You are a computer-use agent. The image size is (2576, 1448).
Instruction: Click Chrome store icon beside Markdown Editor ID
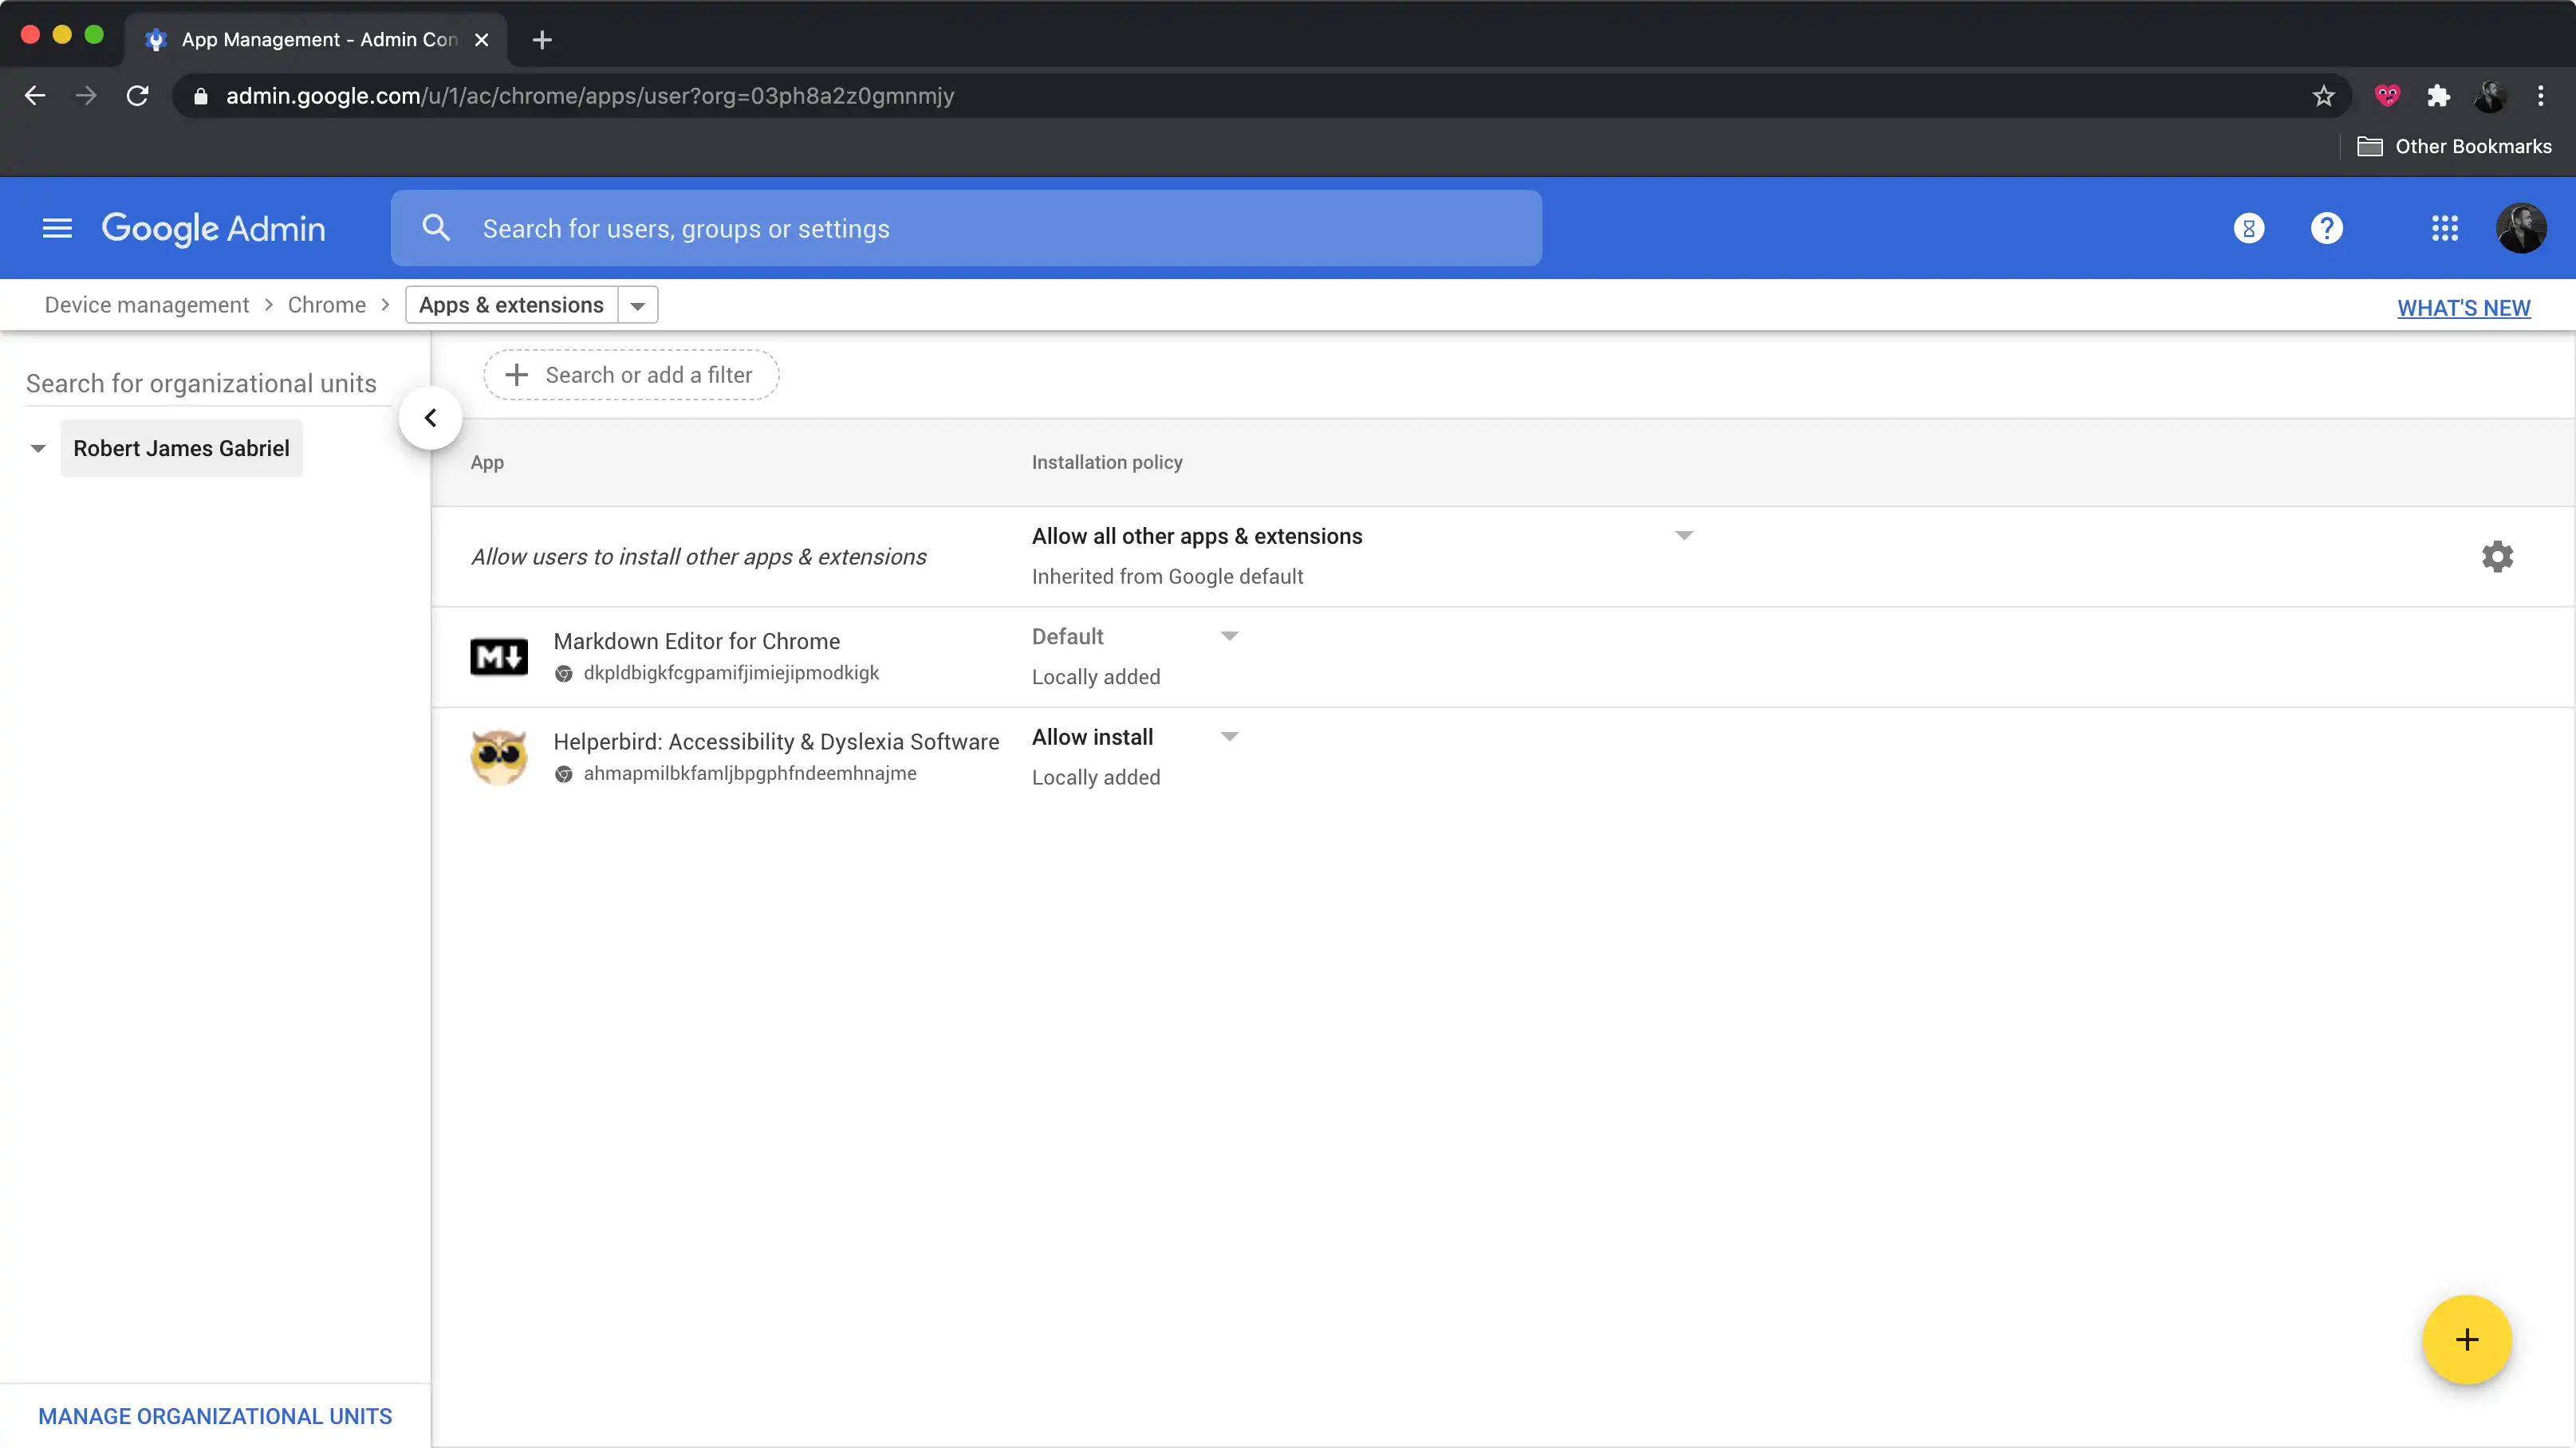pos(564,674)
